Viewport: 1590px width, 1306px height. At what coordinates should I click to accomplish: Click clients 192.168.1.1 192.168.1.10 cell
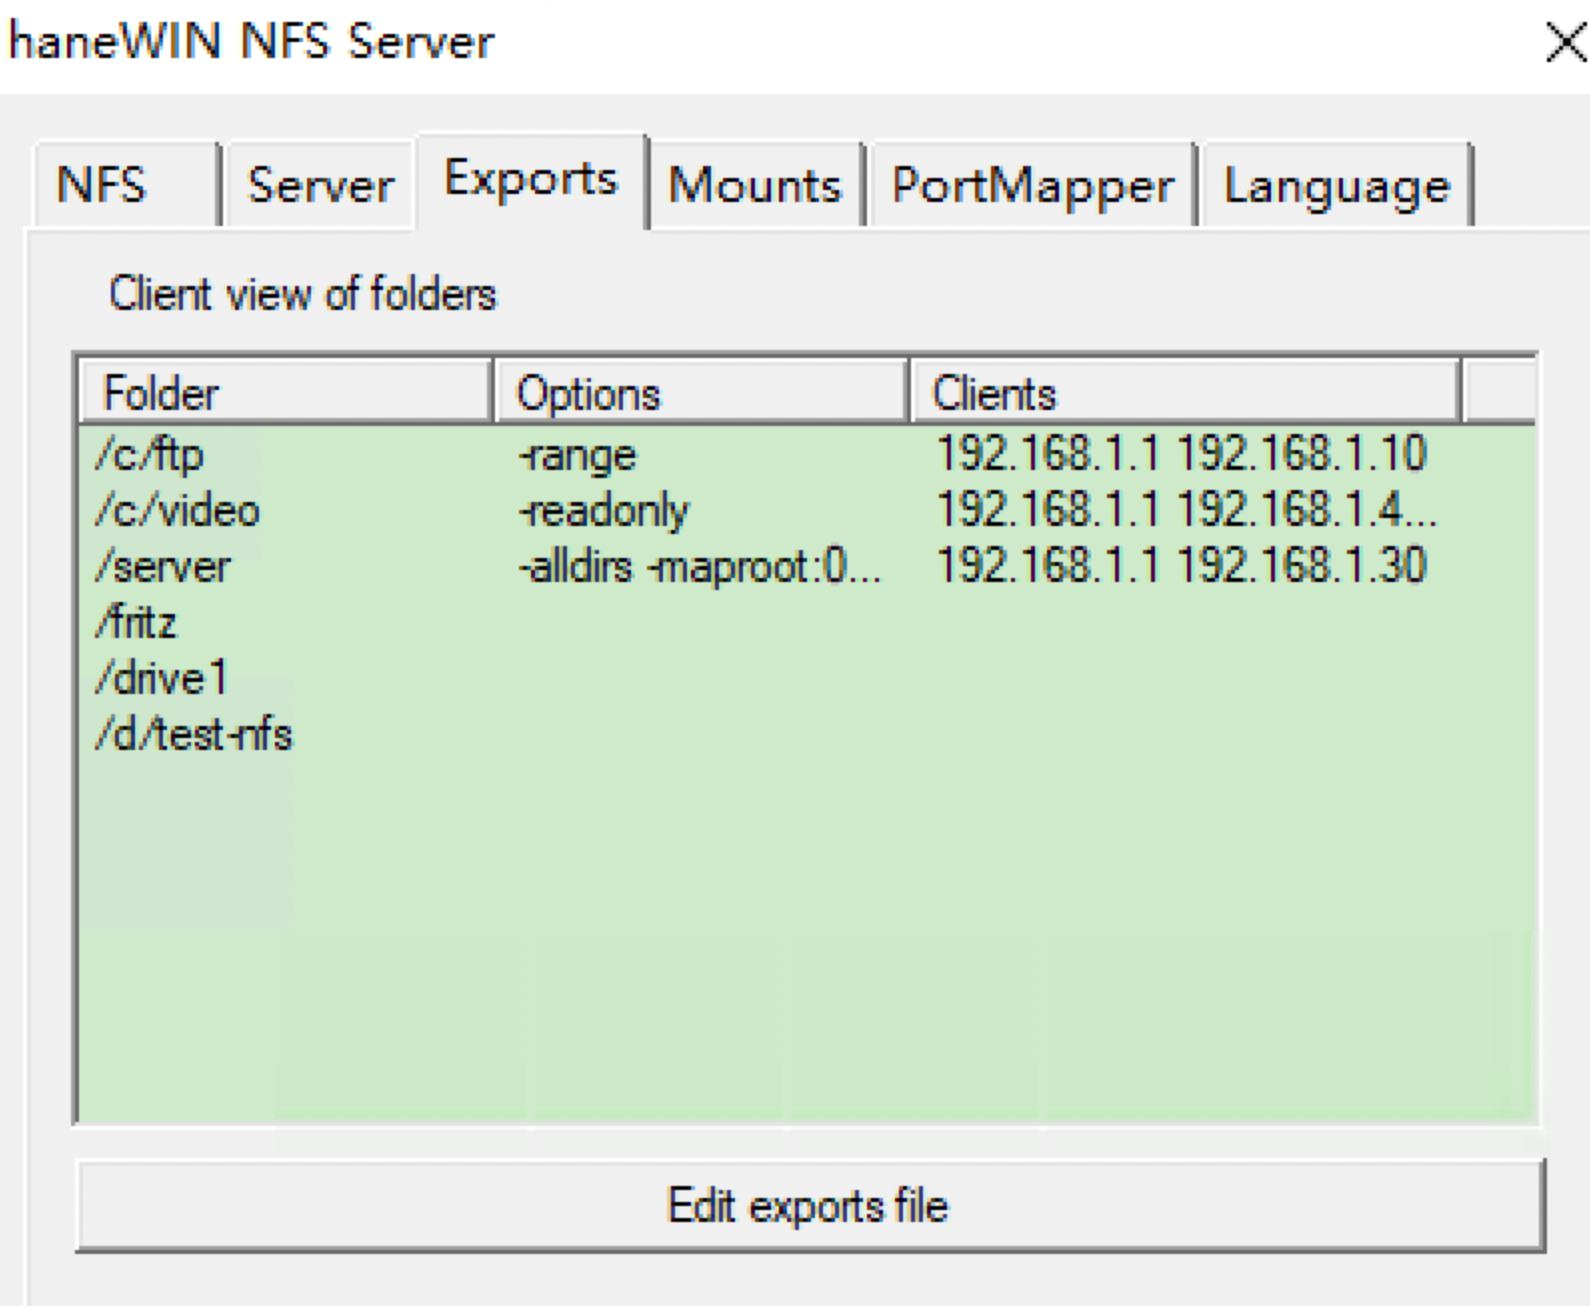click(x=1181, y=454)
